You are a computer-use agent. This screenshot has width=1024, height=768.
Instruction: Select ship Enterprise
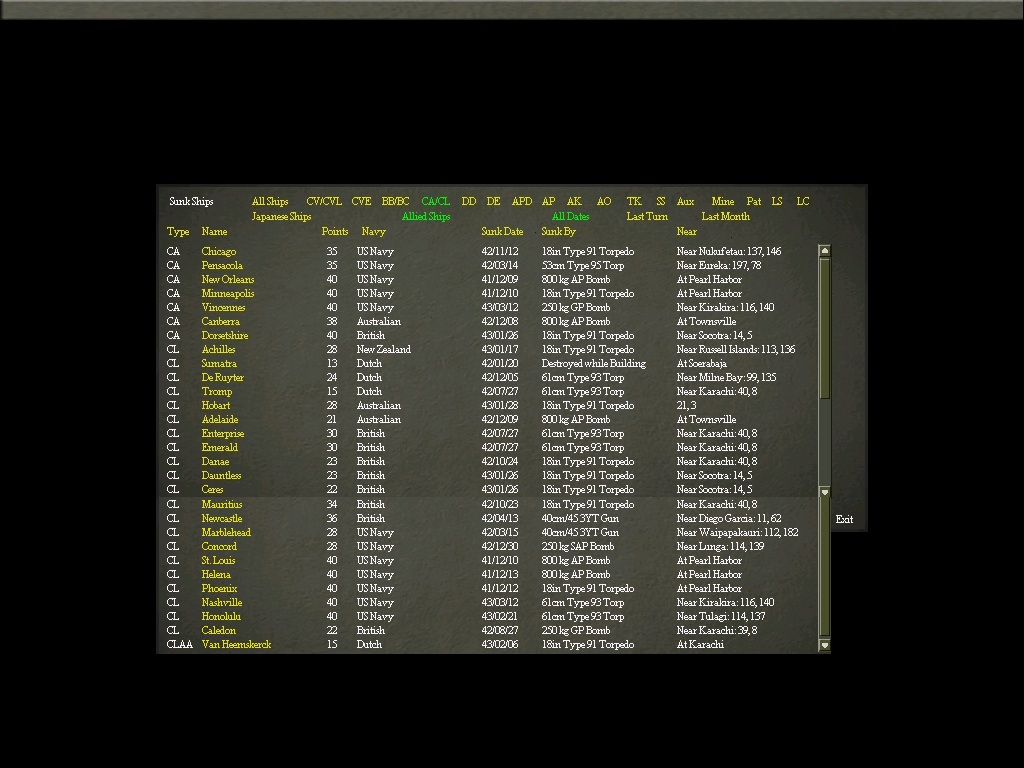[223, 434]
